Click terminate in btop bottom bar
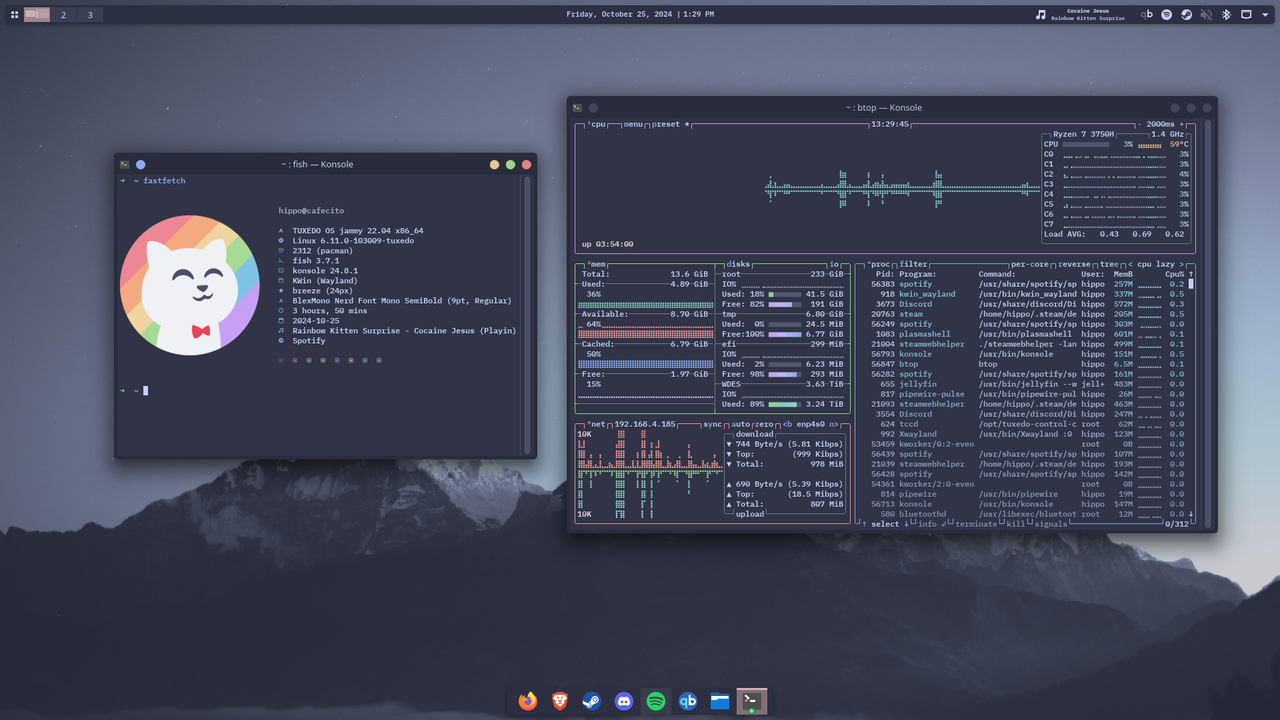Image resolution: width=1280 pixels, height=720 pixels. pyautogui.click(x=975, y=524)
